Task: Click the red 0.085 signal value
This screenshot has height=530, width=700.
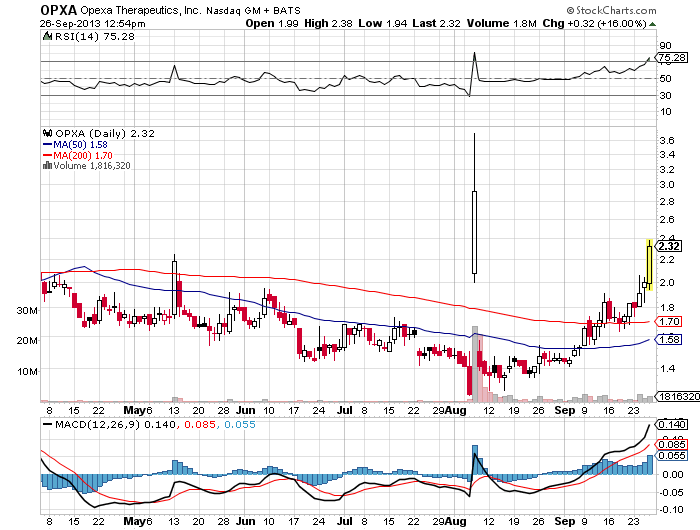Action: tap(200, 425)
